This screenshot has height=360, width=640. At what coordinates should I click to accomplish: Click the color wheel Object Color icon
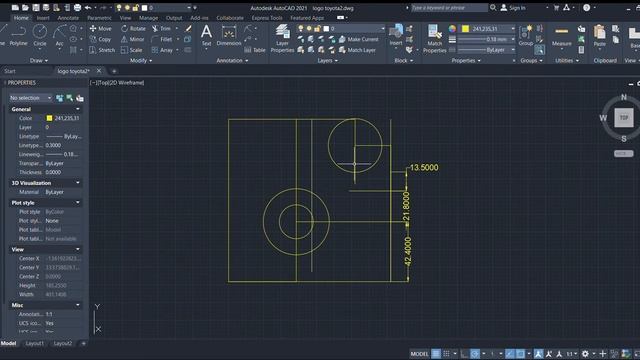[x=452, y=29]
